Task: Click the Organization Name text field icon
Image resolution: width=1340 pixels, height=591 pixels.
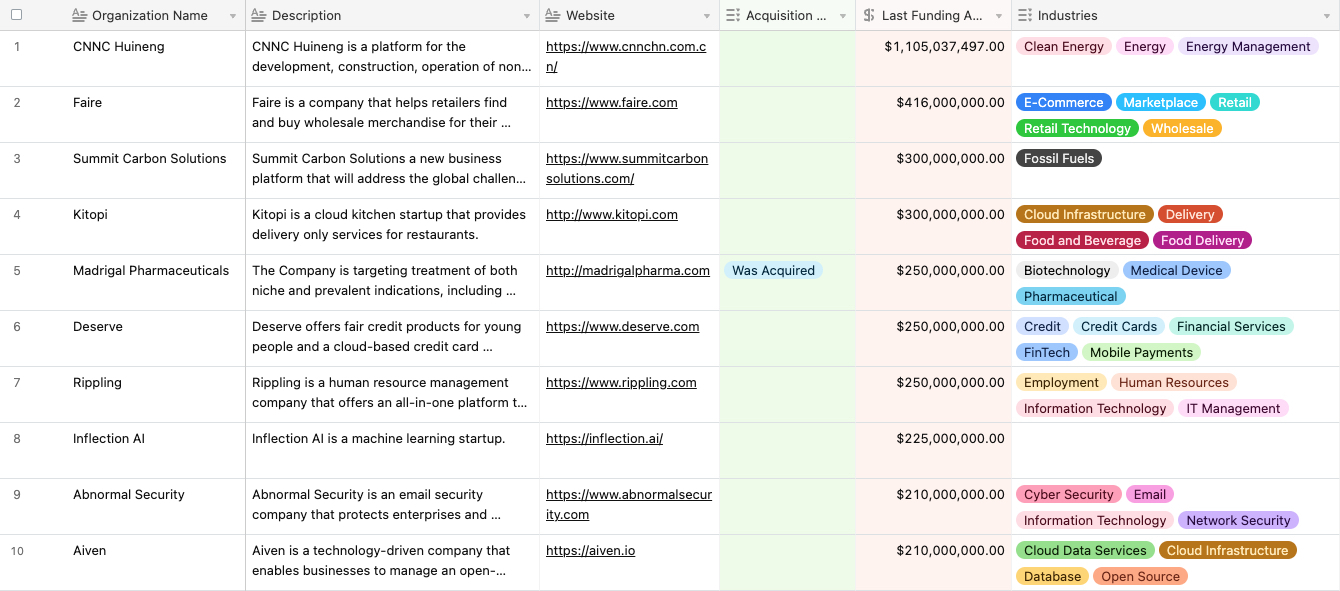Action: (80, 16)
